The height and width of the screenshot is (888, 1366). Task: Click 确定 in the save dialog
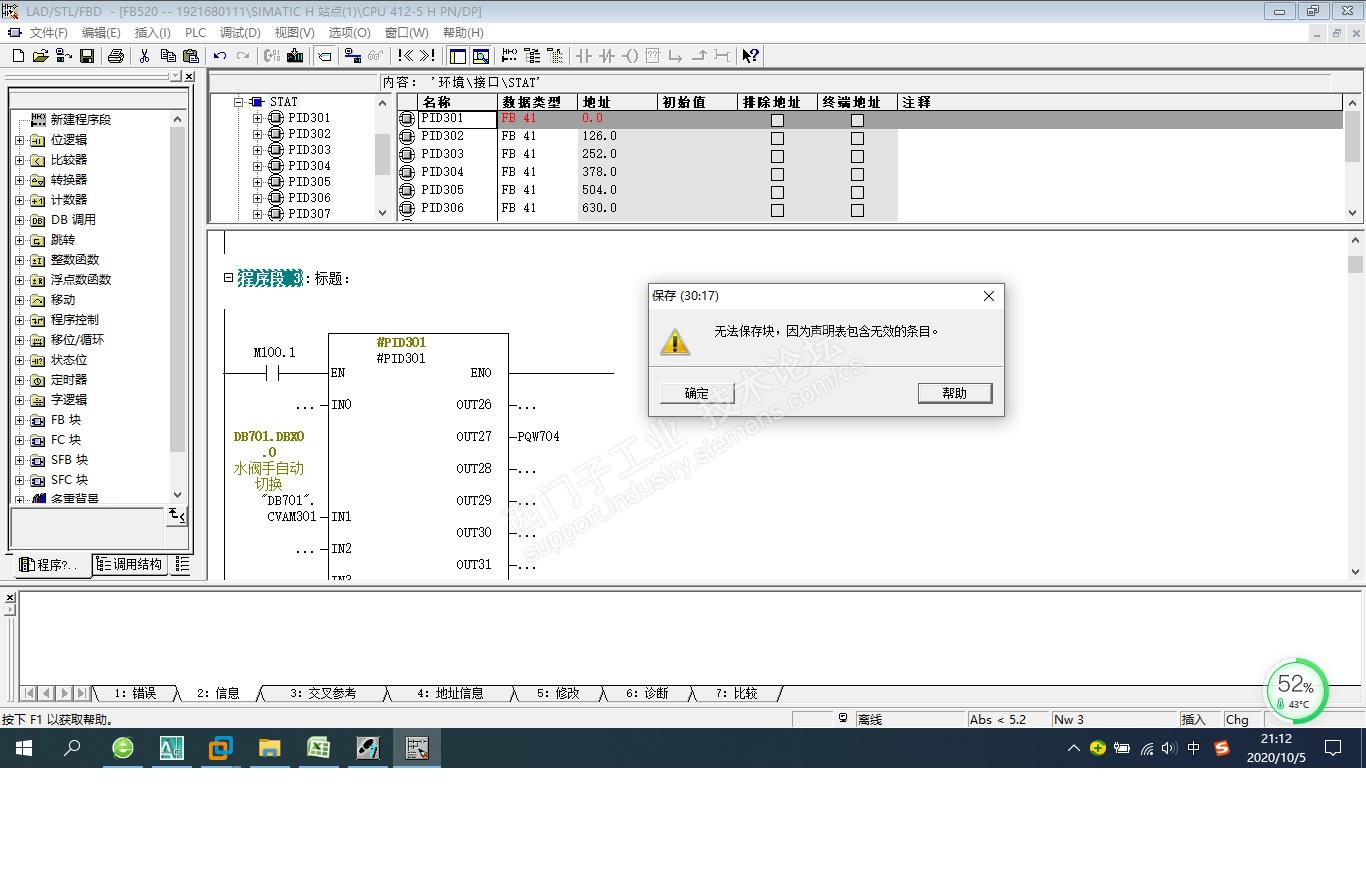(697, 393)
